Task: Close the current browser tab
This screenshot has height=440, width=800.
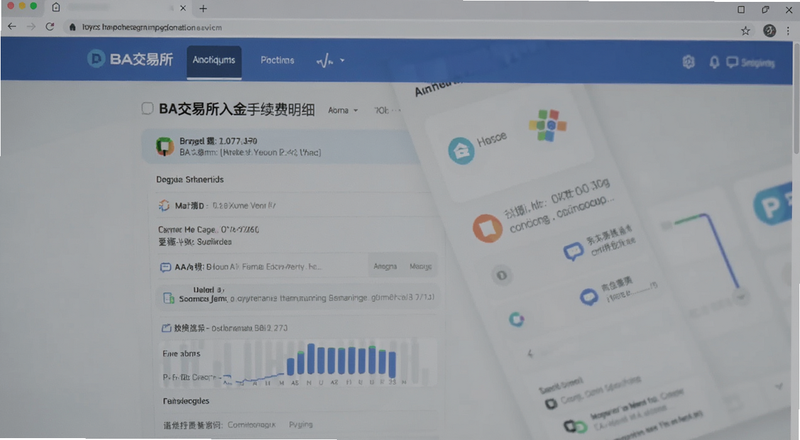Action: click(x=183, y=8)
